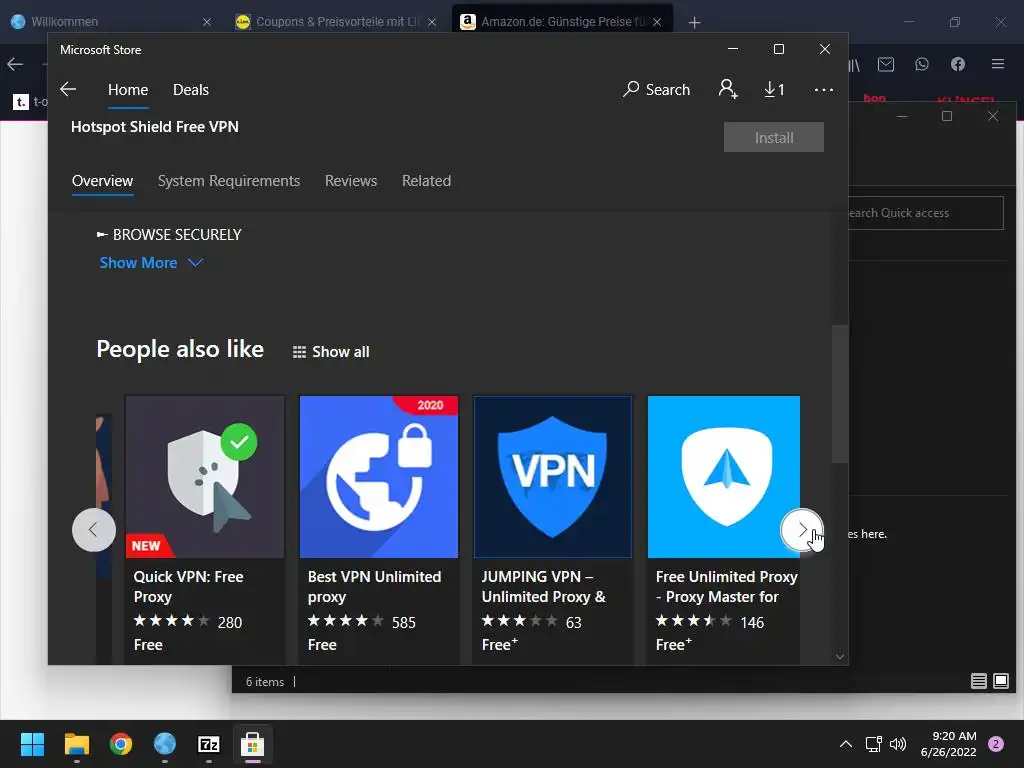Viewport: 1024px width, 768px height.
Task: Open the three-dot more menu in Store
Action: pyautogui.click(x=824, y=89)
